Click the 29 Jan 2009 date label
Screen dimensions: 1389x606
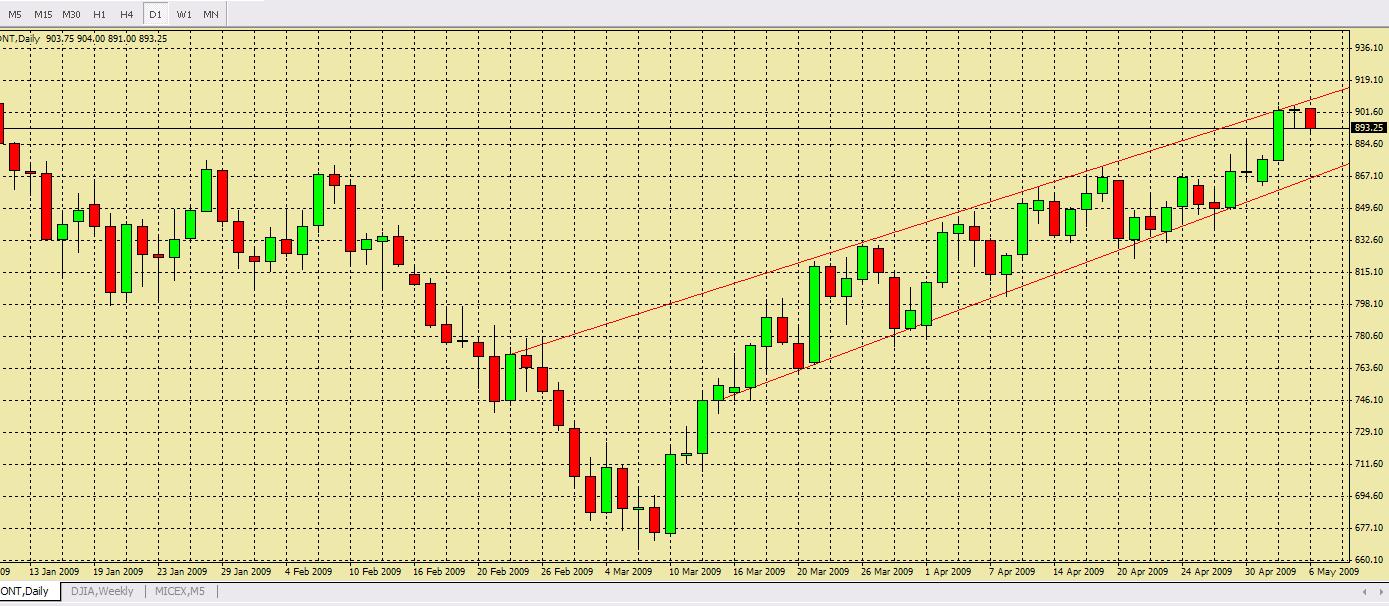coord(246,572)
